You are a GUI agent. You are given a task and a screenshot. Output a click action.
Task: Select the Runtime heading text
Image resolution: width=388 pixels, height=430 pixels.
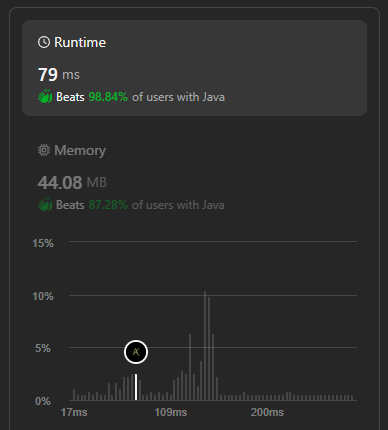tap(80, 43)
